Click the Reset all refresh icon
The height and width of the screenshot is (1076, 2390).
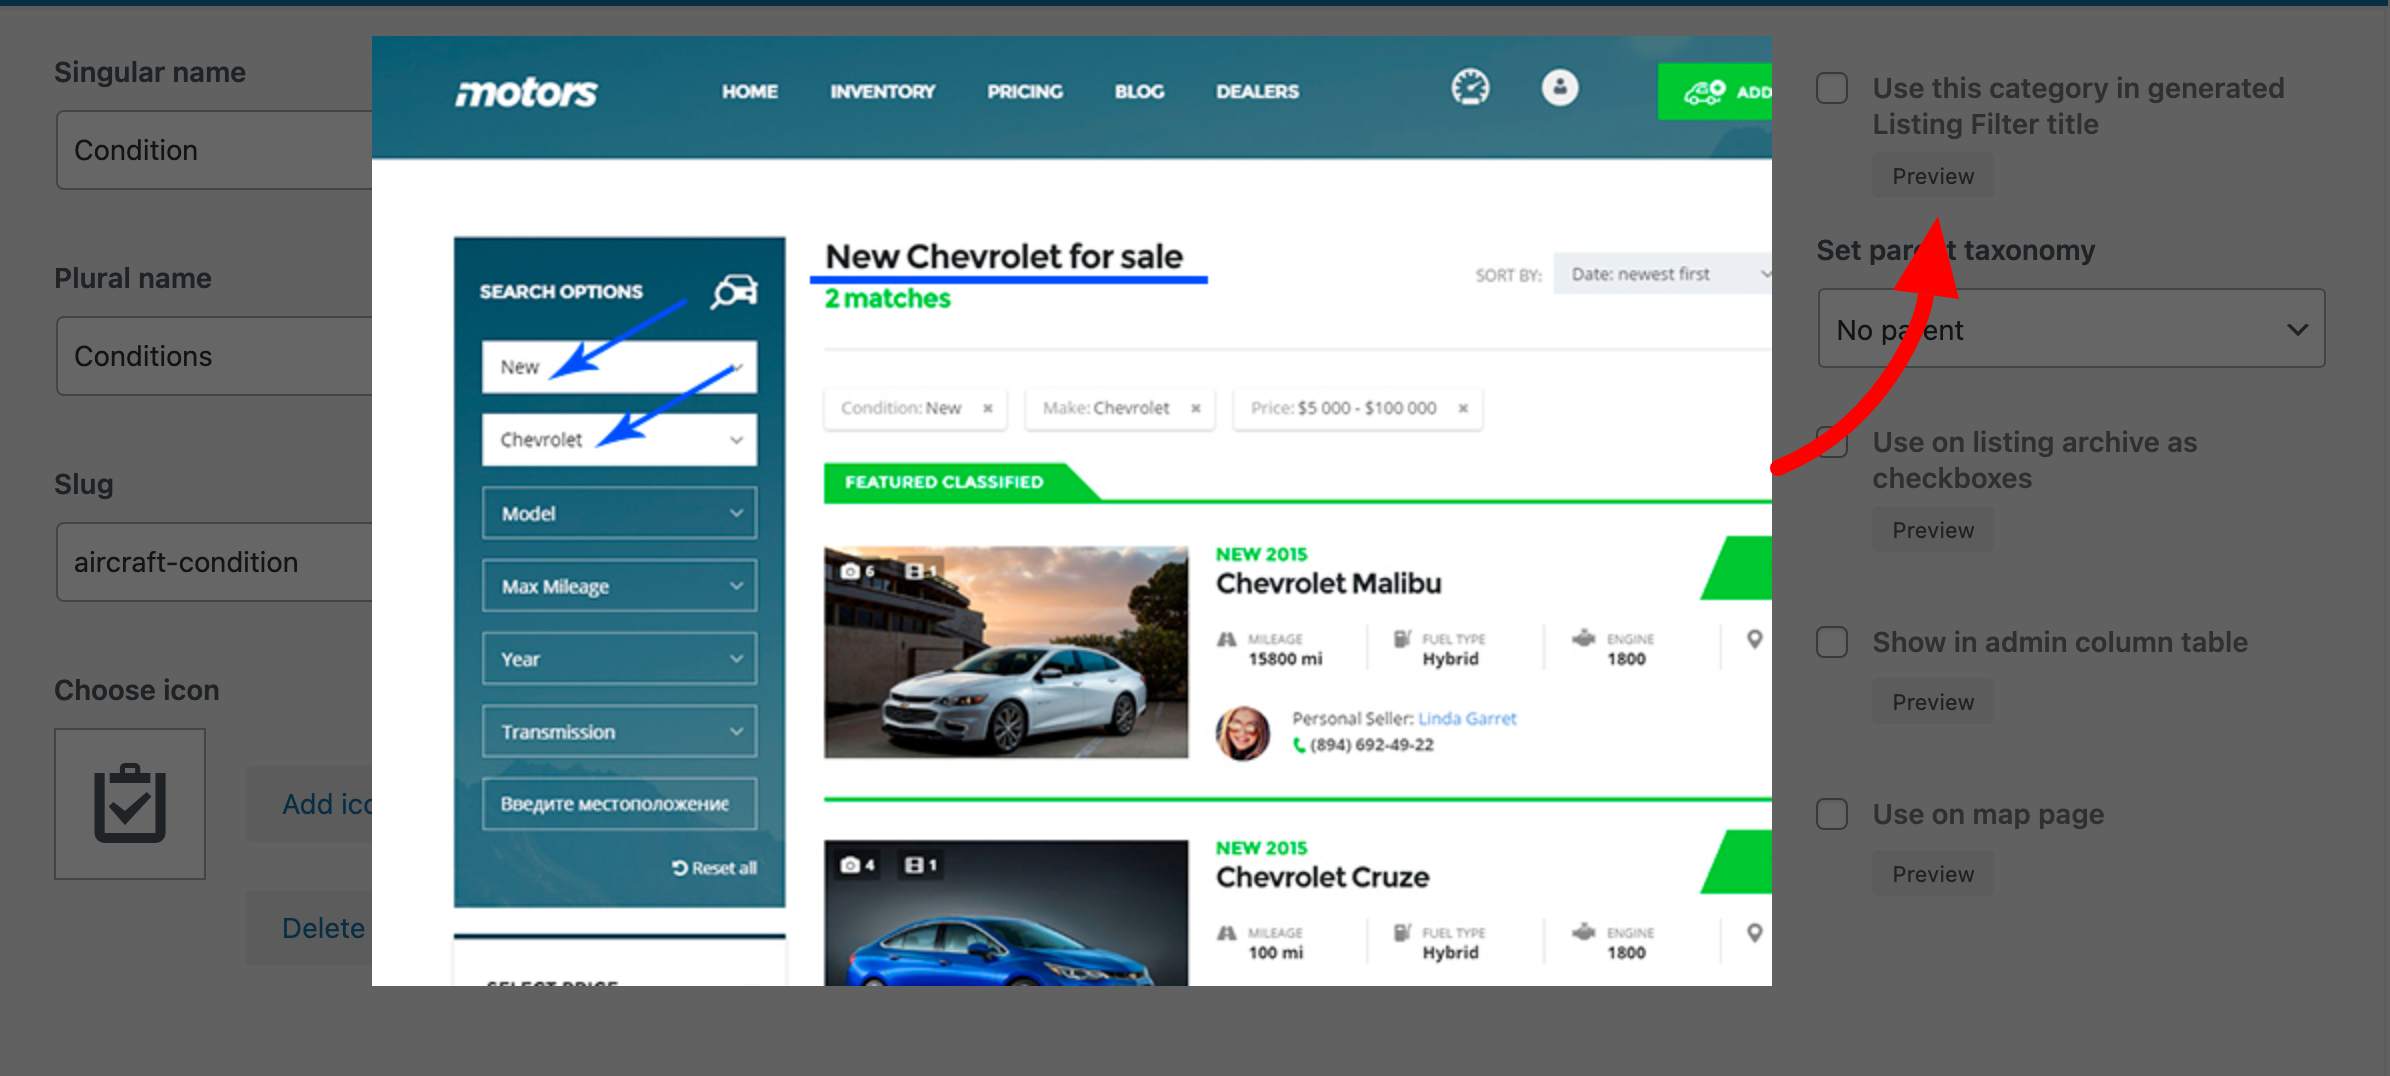pyautogui.click(x=680, y=868)
